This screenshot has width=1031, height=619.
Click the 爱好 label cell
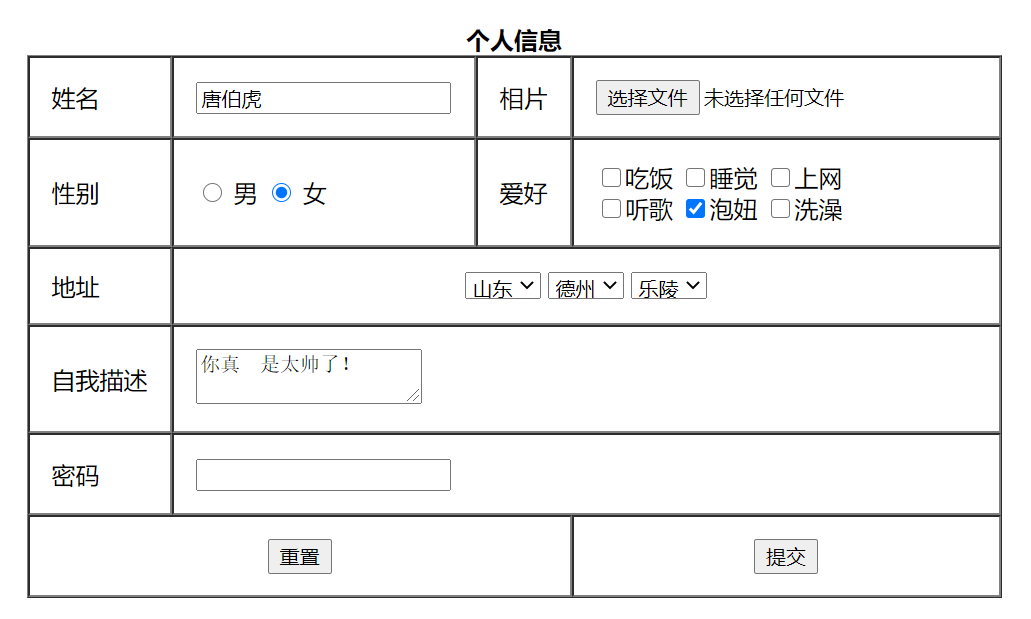click(523, 193)
